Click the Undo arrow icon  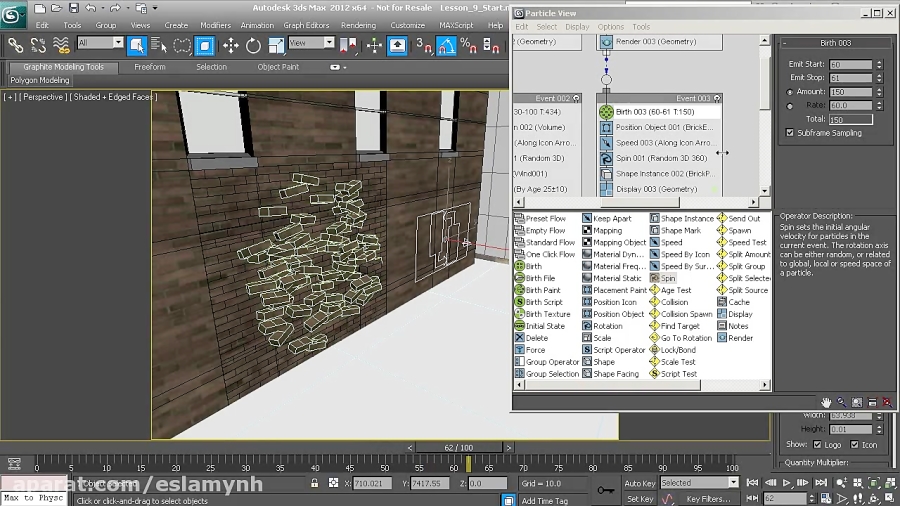click(90, 8)
